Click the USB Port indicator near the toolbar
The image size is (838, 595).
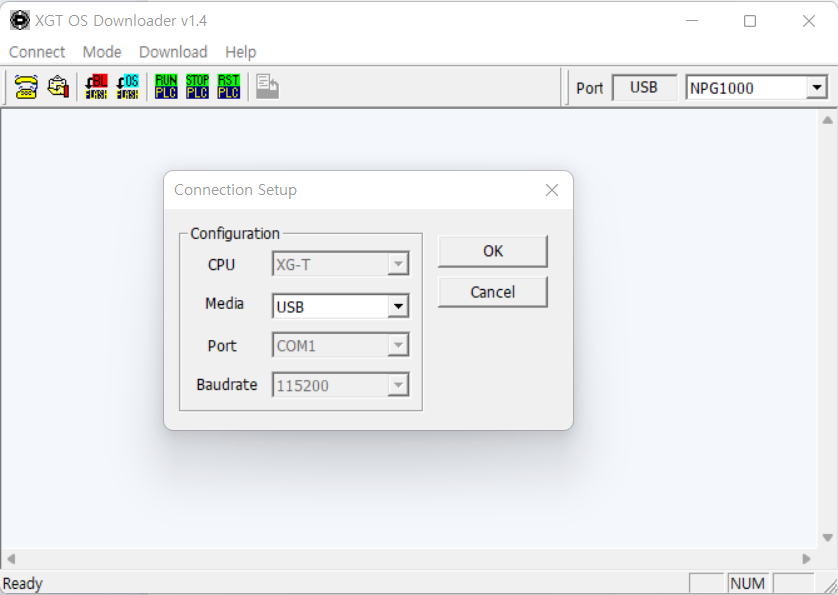(x=644, y=87)
